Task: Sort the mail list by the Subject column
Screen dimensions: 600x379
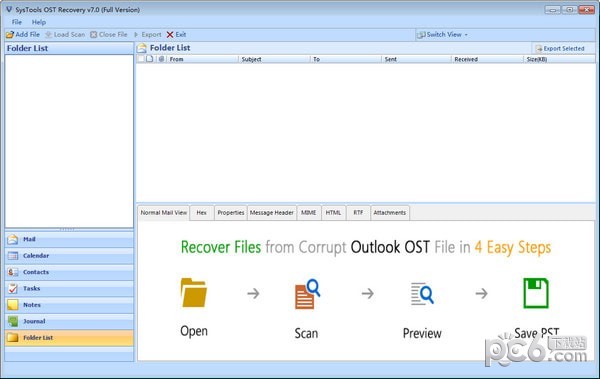Action: pos(274,59)
